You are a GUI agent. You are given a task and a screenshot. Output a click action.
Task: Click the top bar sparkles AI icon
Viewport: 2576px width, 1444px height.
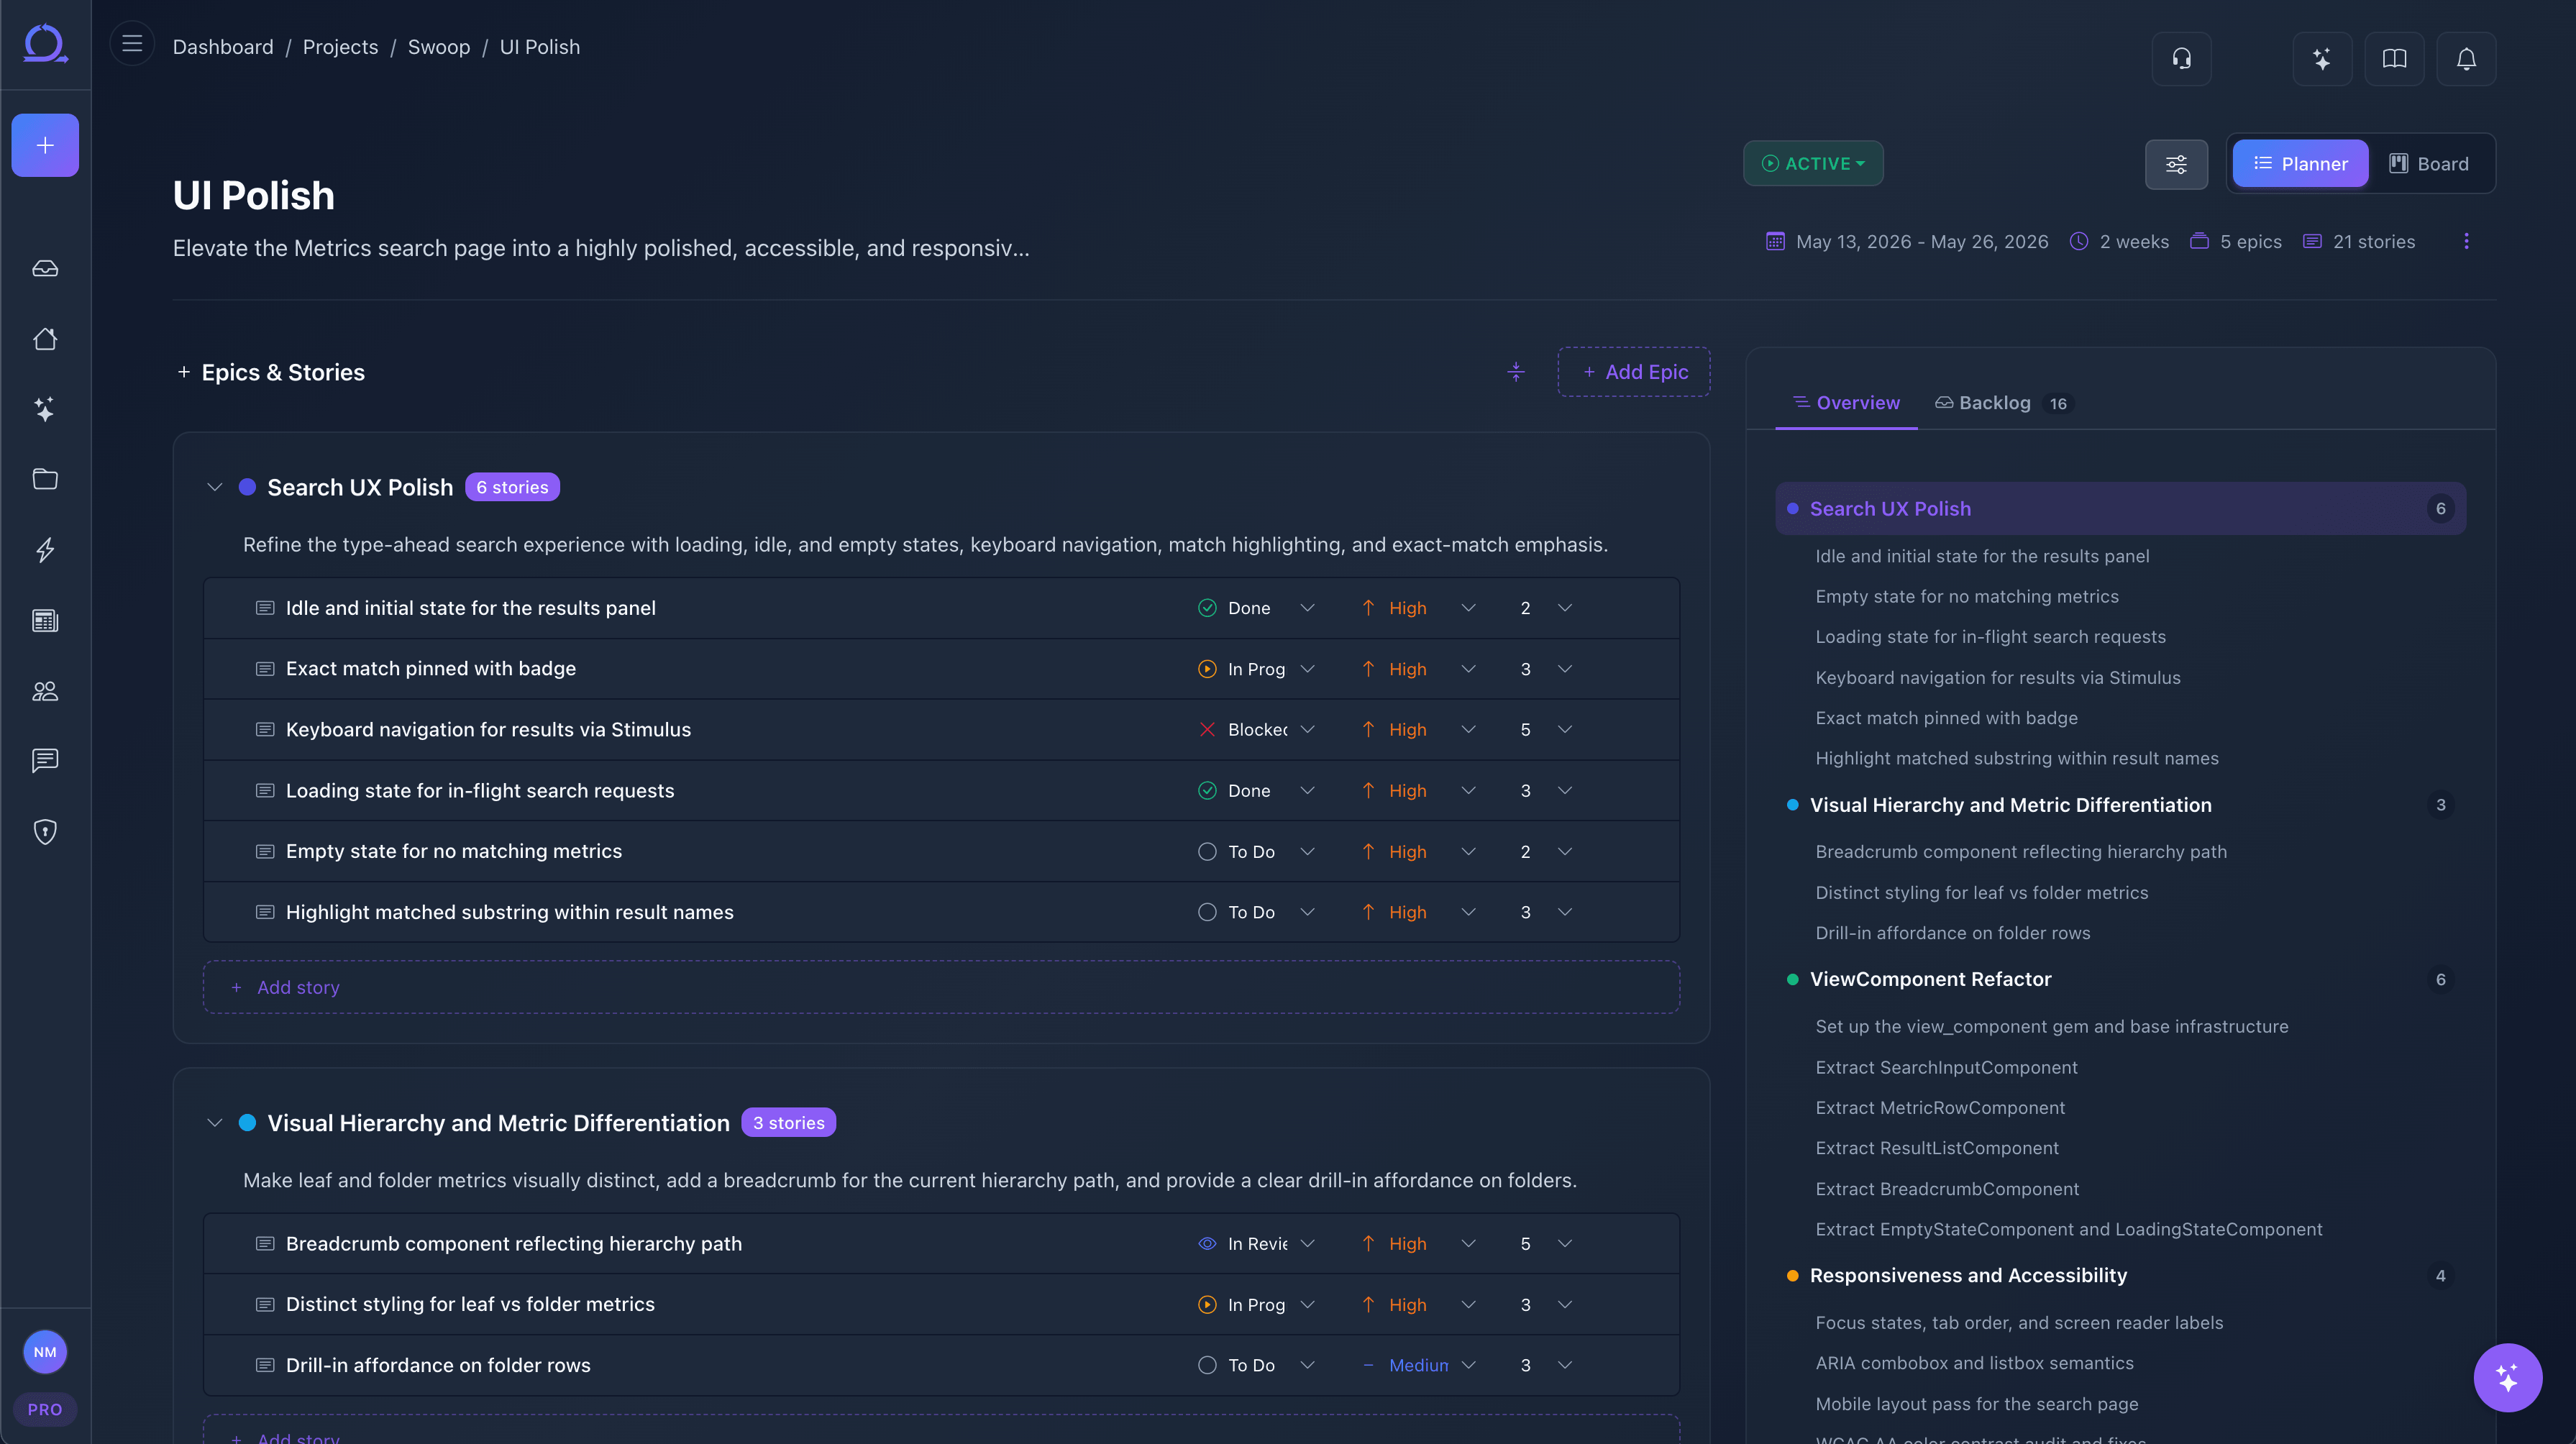click(2322, 59)
